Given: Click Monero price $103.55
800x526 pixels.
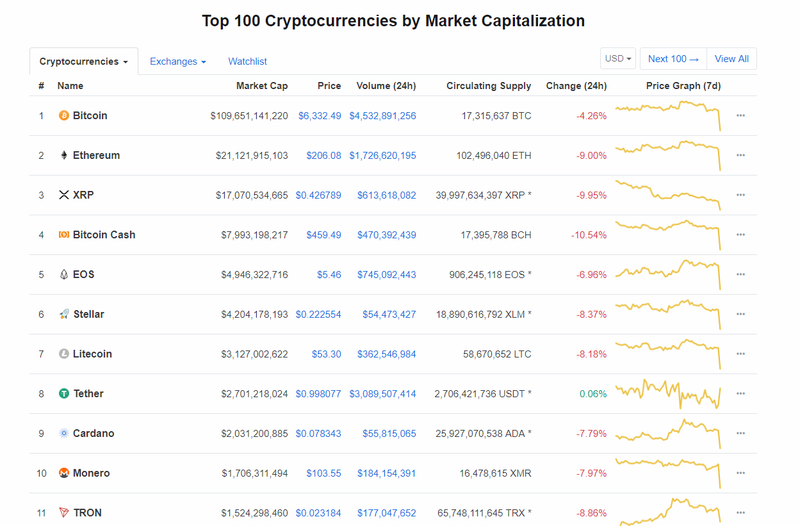Looking at the screenshot, I should pyautogui.click(x=324, y=473).
